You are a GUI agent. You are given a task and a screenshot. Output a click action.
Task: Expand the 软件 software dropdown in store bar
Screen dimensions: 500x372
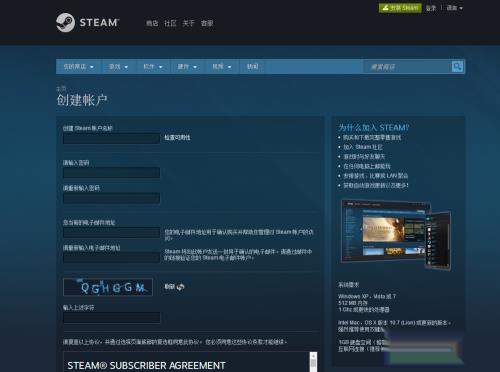(x=153, y=67)
